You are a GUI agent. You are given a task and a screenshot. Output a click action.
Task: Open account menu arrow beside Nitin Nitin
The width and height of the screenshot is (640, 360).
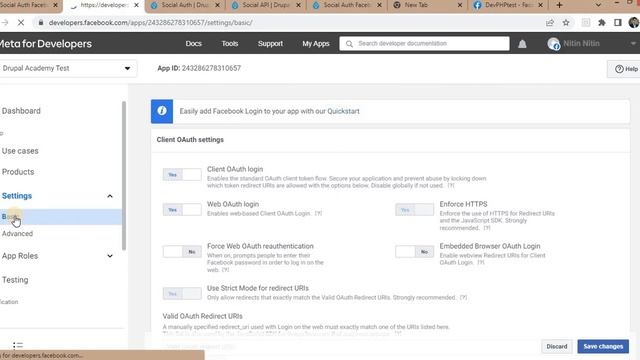tap(633, 44)
